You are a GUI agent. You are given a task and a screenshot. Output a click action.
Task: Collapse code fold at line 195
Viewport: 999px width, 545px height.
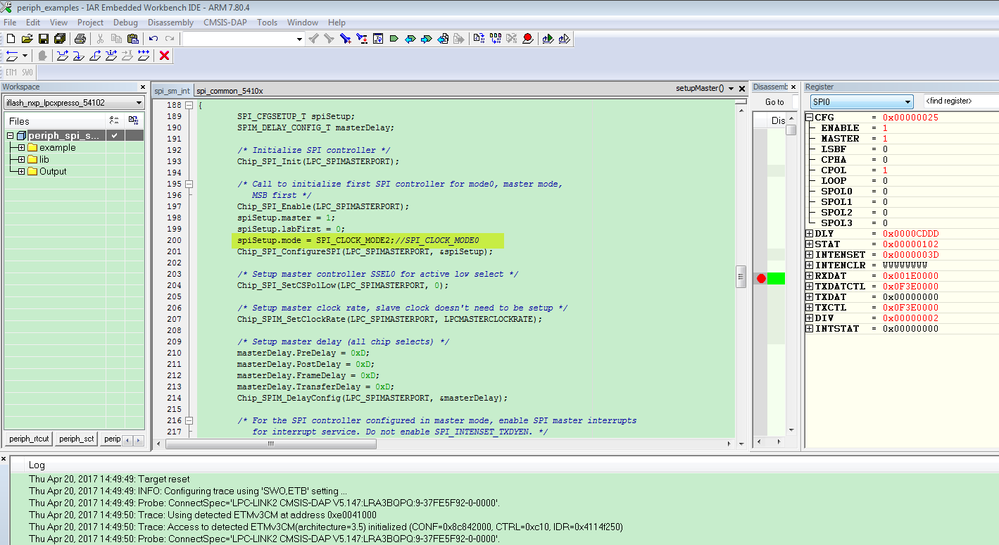(189, 184)
